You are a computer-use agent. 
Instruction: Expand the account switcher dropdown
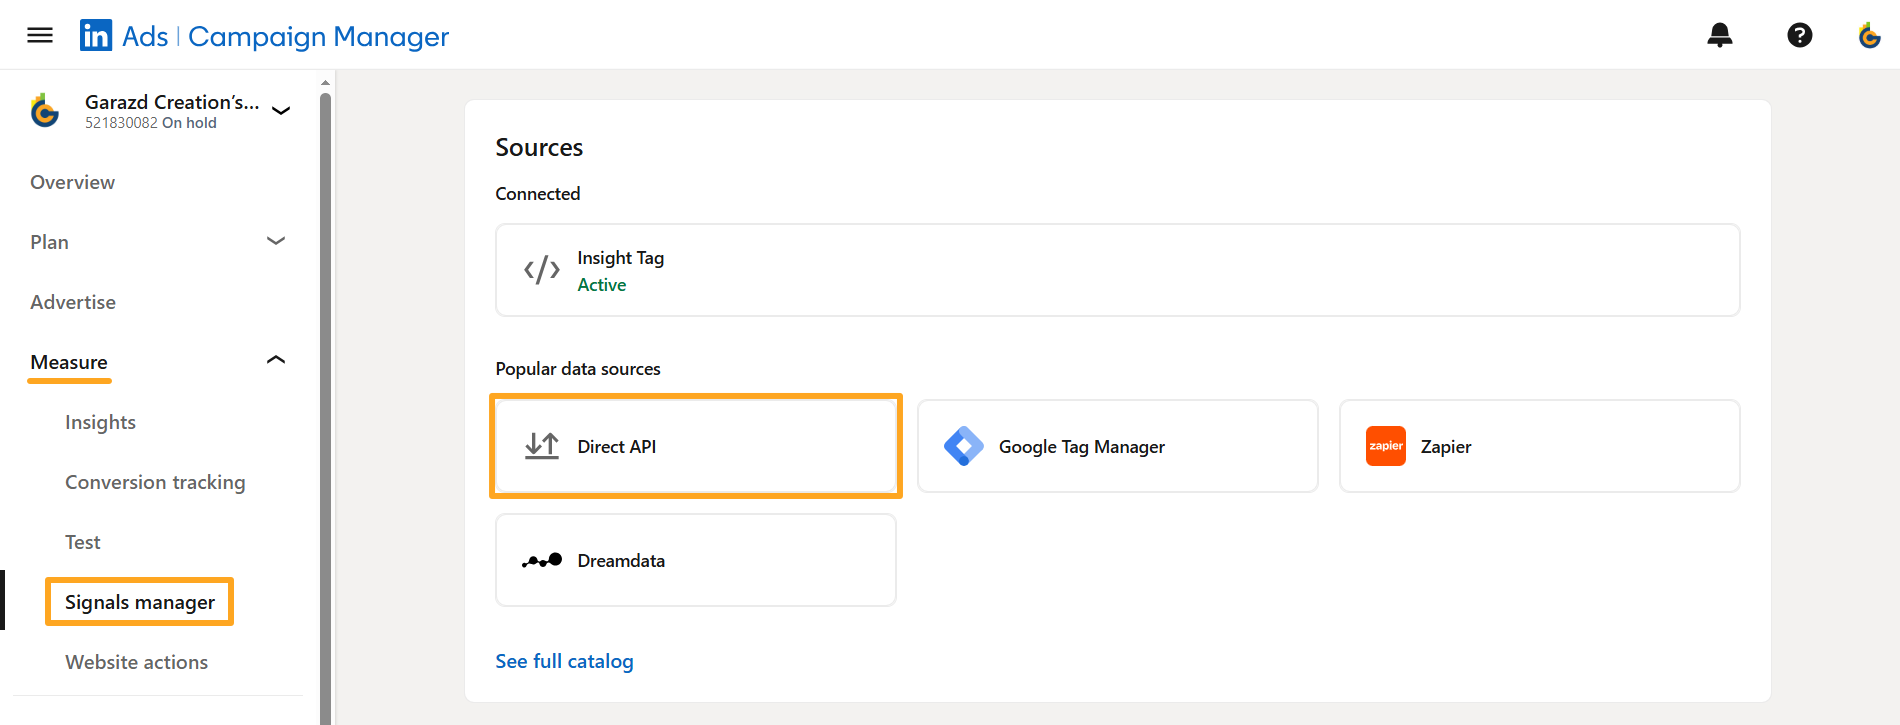pos(281,110)
